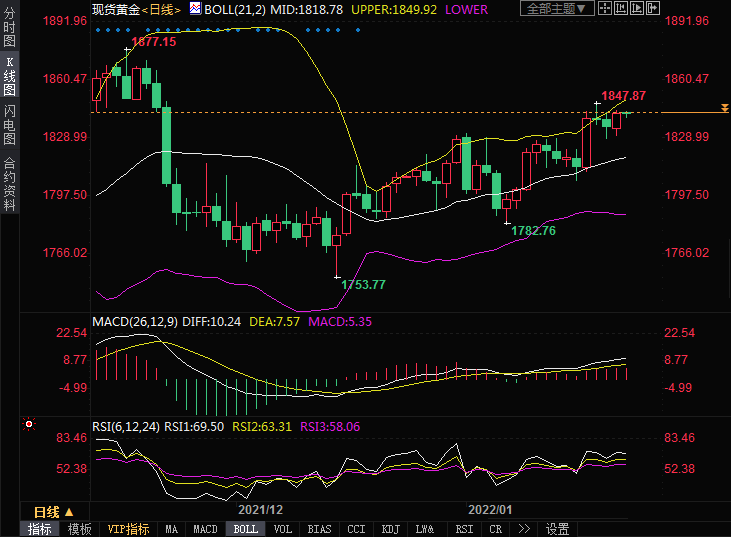Open the 合约资料 side tab
Screen dimensions: 731x537
[x=9, y=184]
